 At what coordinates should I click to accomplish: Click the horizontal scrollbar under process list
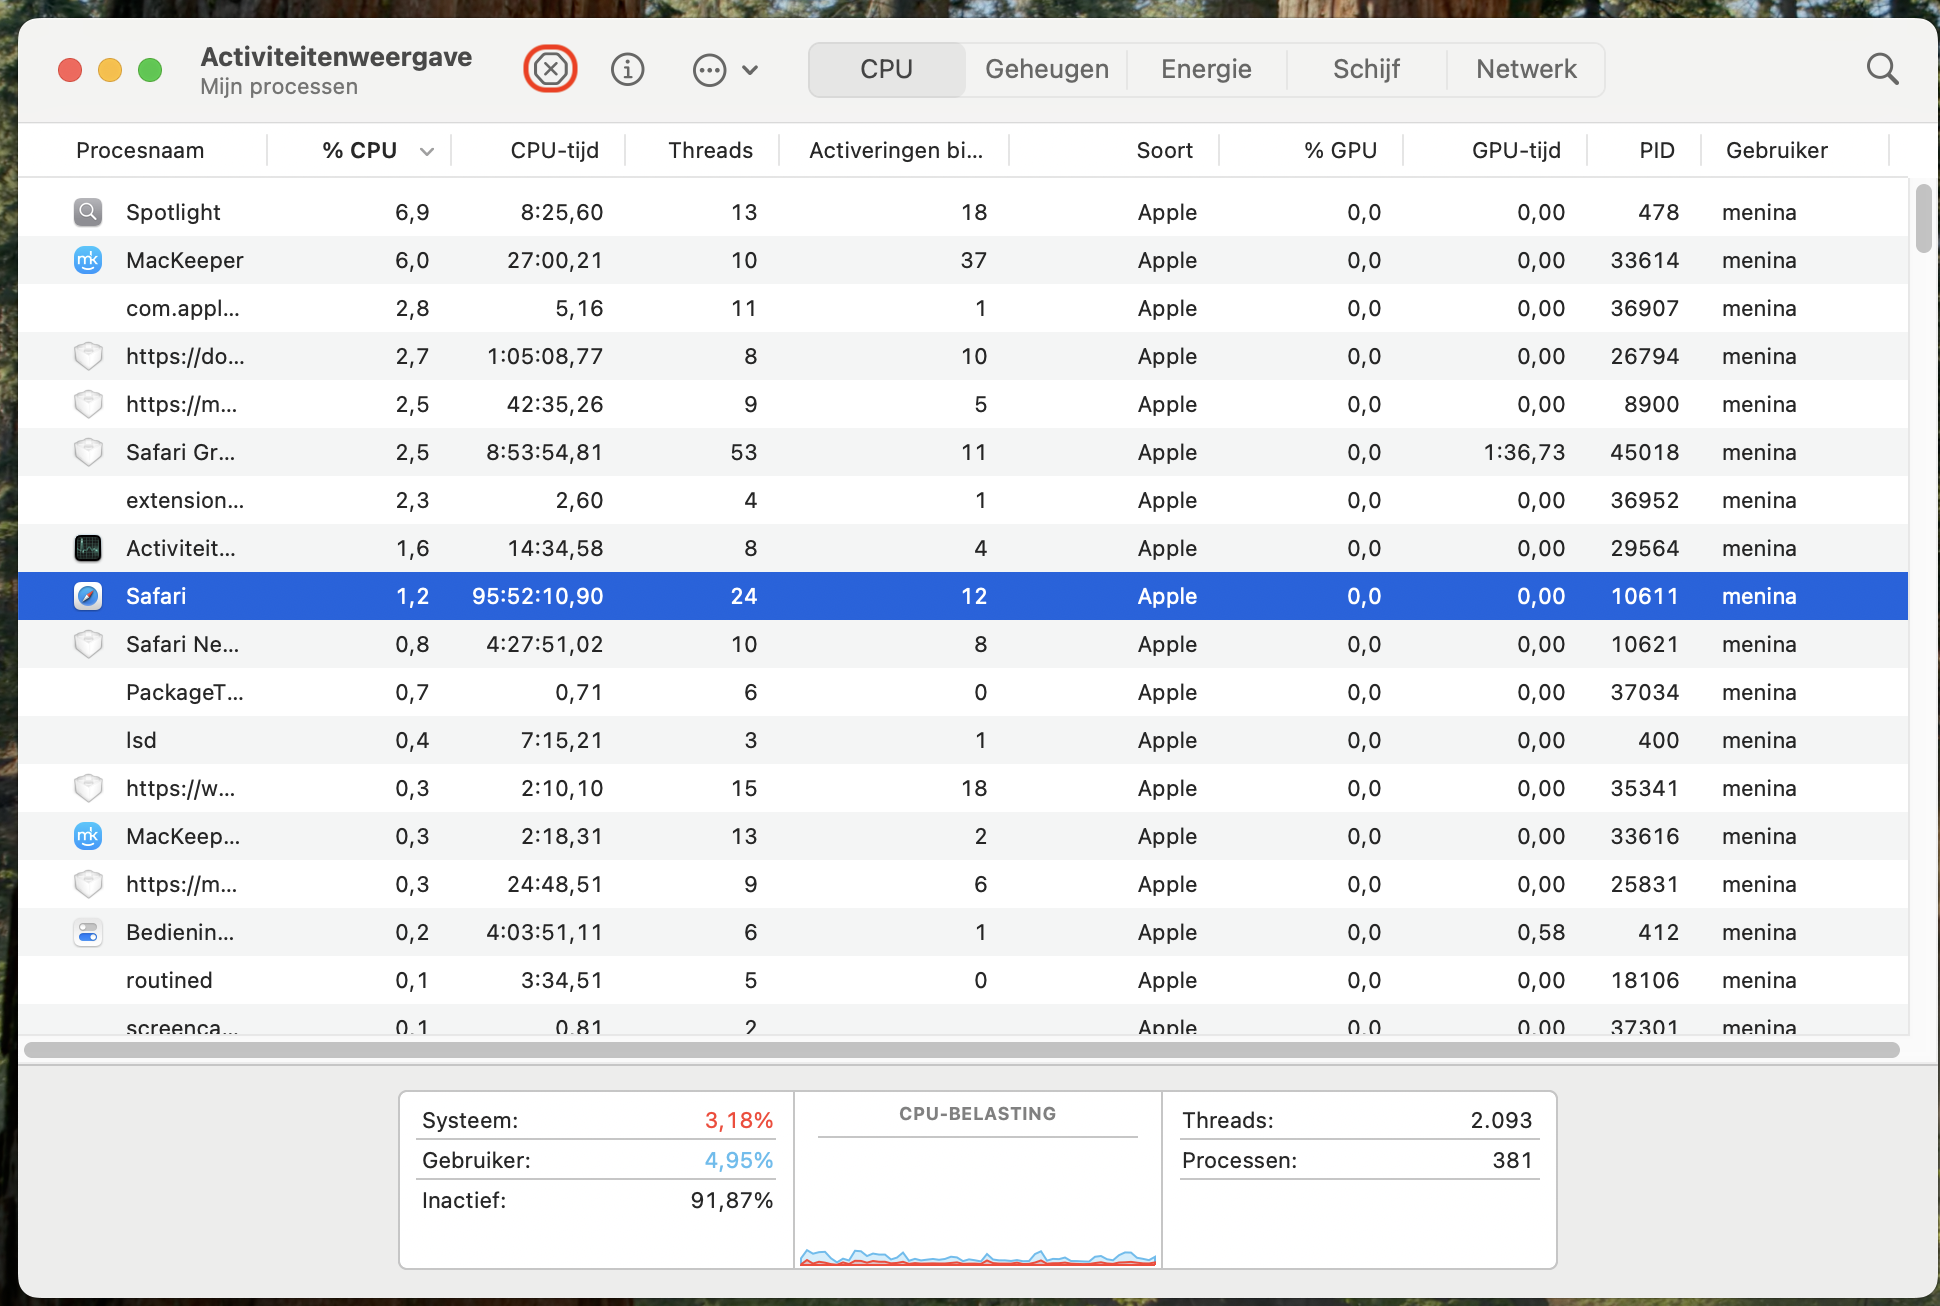[960, 1050]
